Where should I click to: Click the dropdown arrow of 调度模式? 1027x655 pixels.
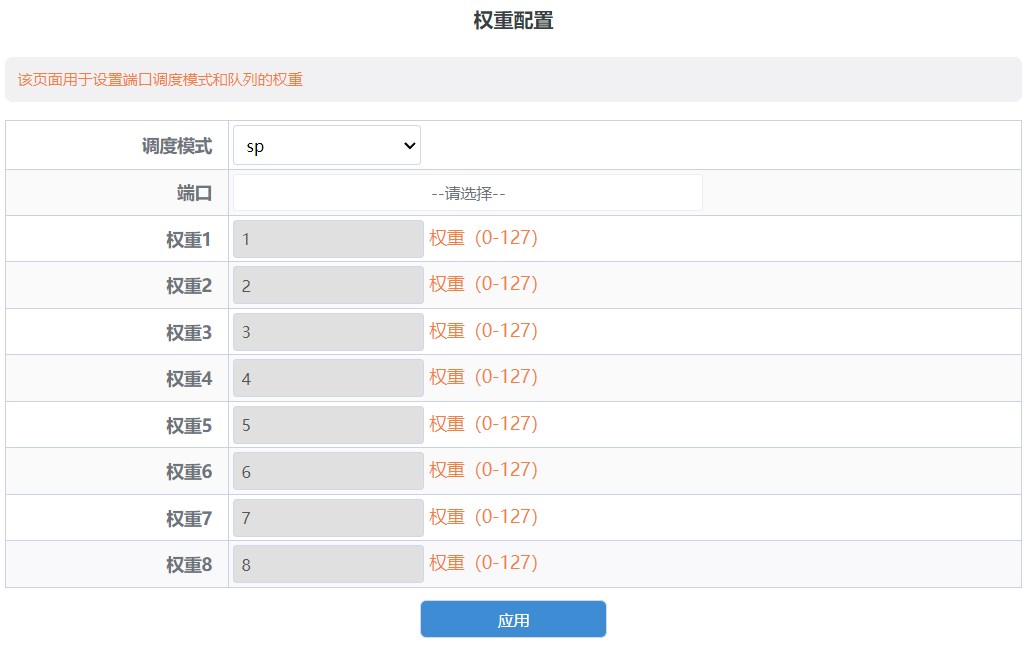pos(409,145)
